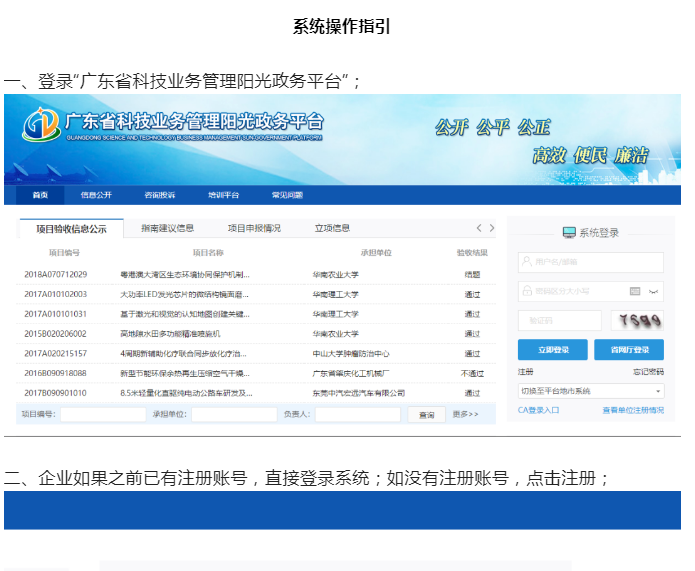Click the 忘记密码 link

point(648,372)
